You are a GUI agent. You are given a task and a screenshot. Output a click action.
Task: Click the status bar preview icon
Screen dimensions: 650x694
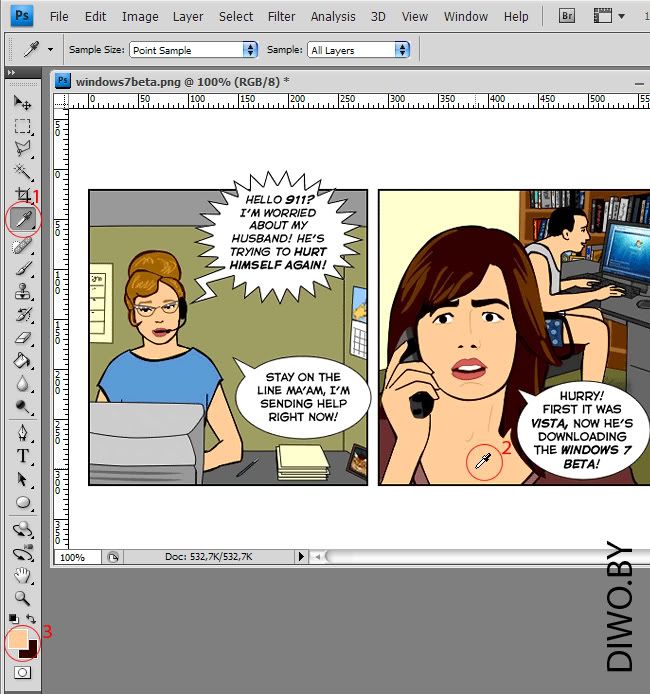click(x=113, y=557)
